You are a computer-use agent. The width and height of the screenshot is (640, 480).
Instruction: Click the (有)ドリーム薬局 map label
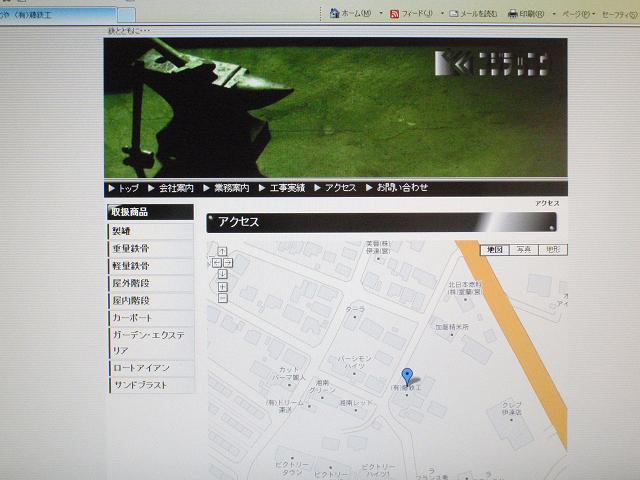pos(285,406)
